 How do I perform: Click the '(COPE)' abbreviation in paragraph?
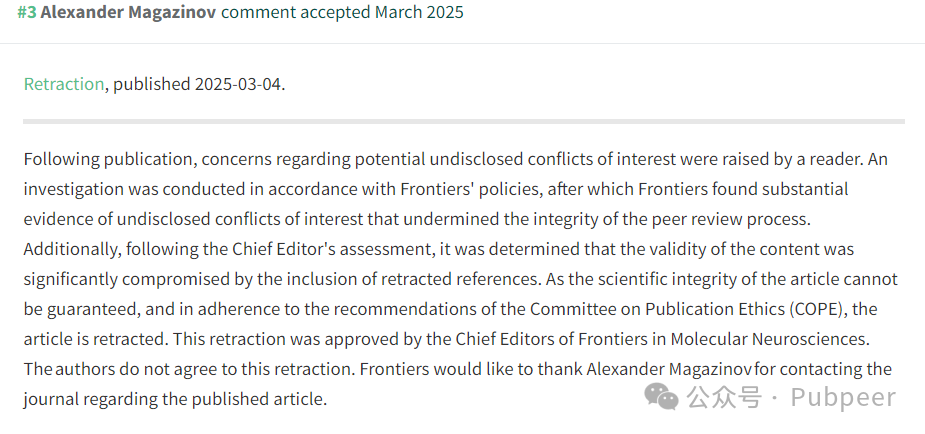[x=815, y=309]
